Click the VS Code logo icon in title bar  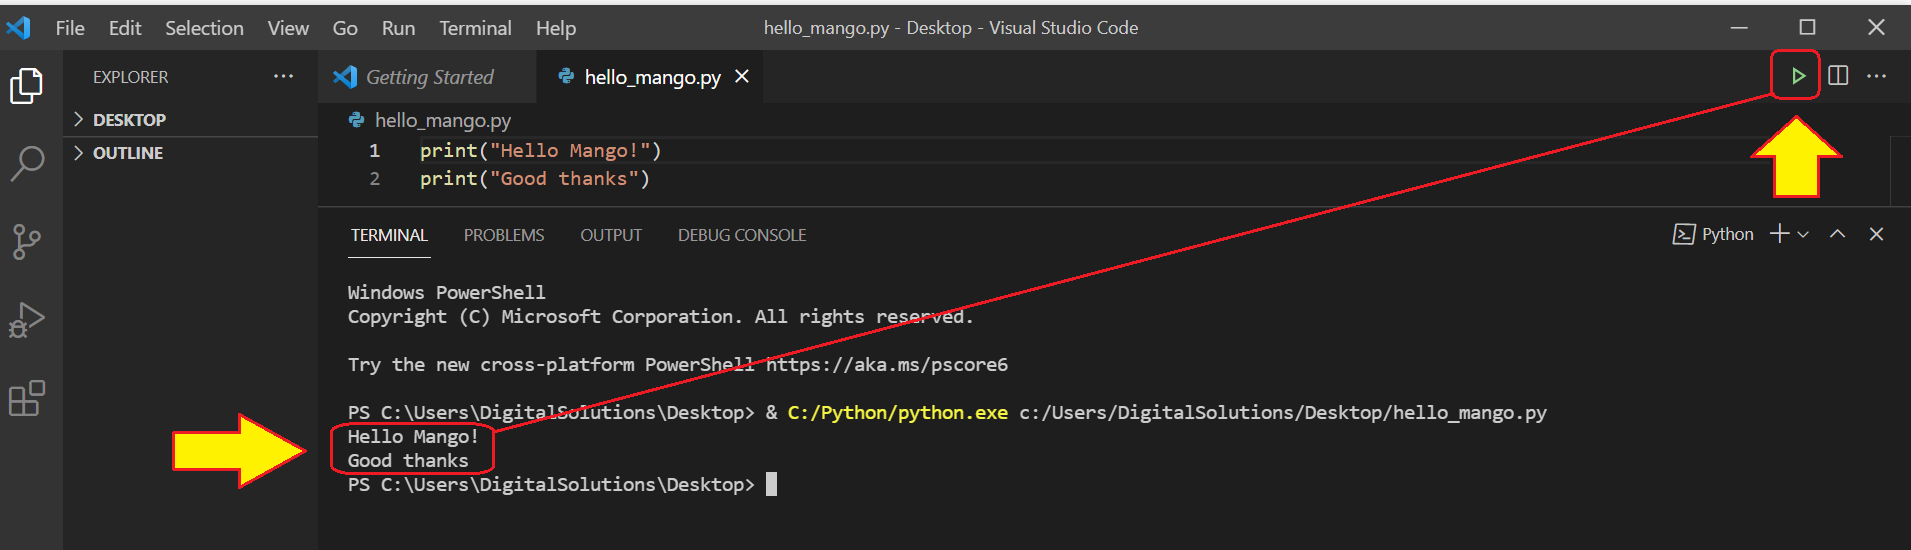pyautogui.click(x=18, y=28)
